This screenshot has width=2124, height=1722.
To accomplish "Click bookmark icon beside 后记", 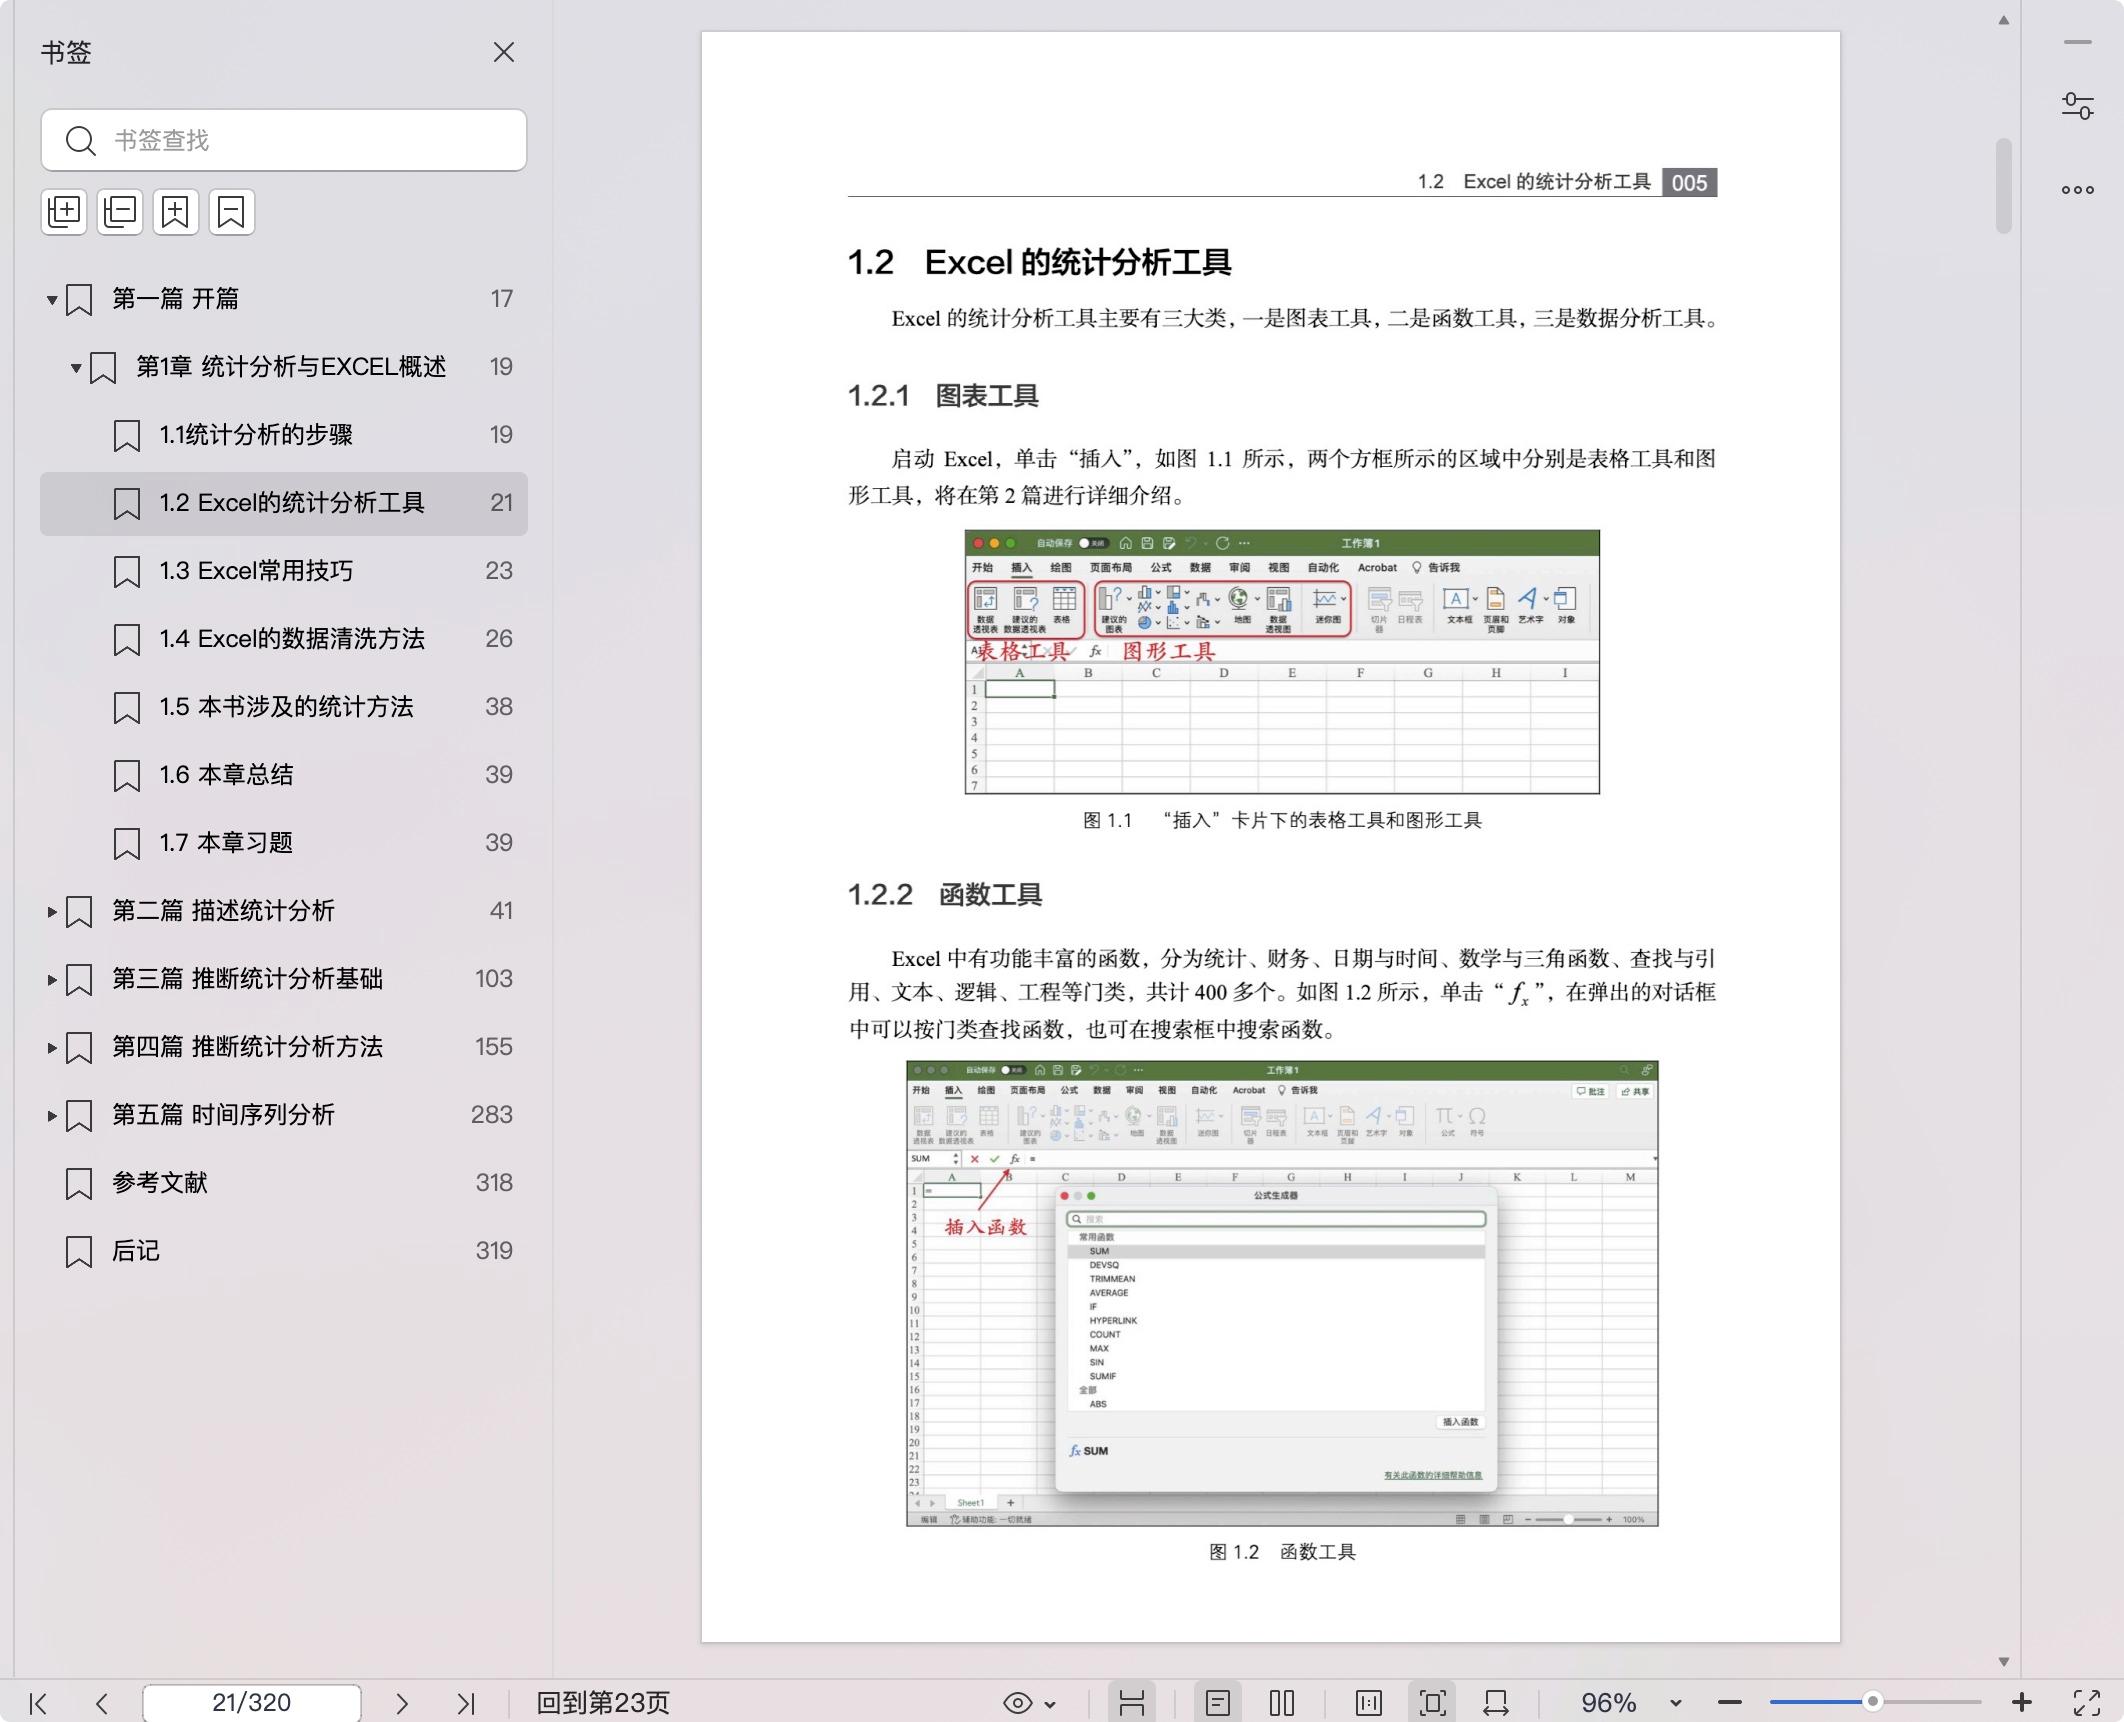I will click(x=79, y=1252).
